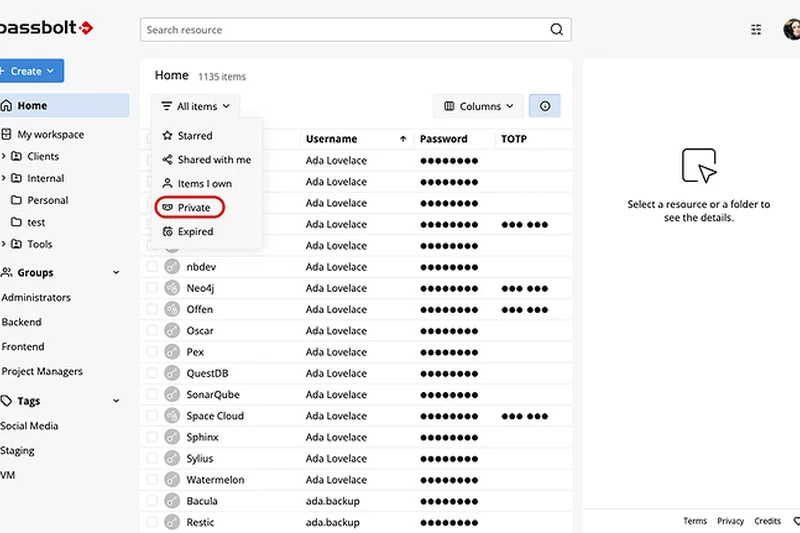This screenshot has height=533, width=800.
Task: Reveal password for Watermelon row
Action: 449,480
